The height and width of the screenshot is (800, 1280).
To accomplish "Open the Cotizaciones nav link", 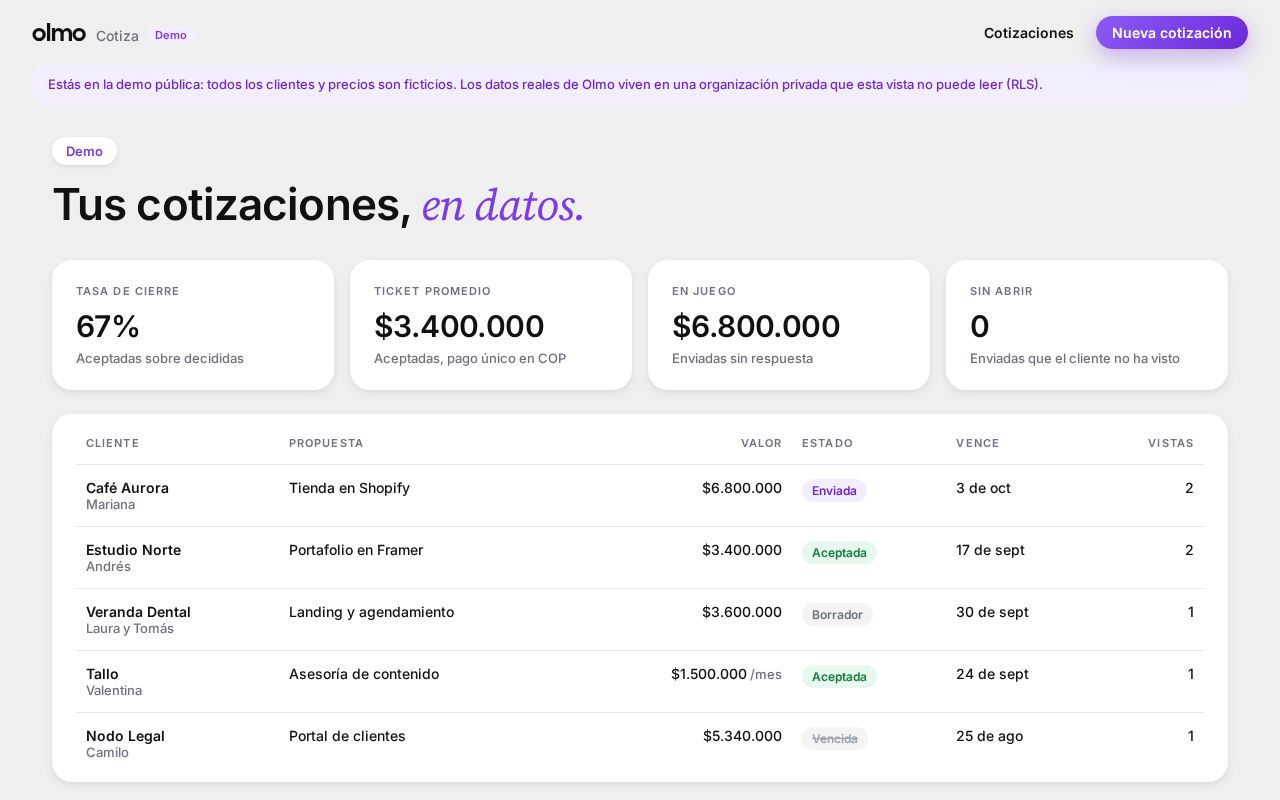I will (x=1029, y=33).
